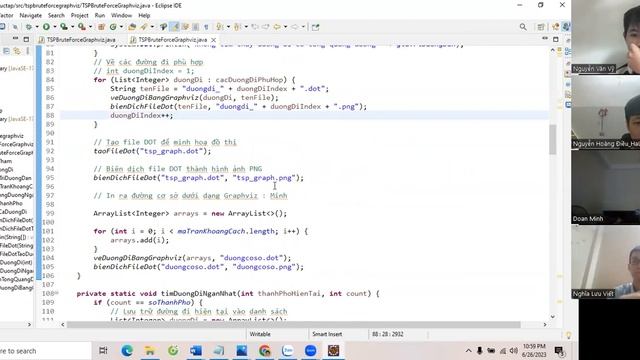Open the Navigate menu
640x360 pixels.
pyautogui.click(x=31, y=16)
